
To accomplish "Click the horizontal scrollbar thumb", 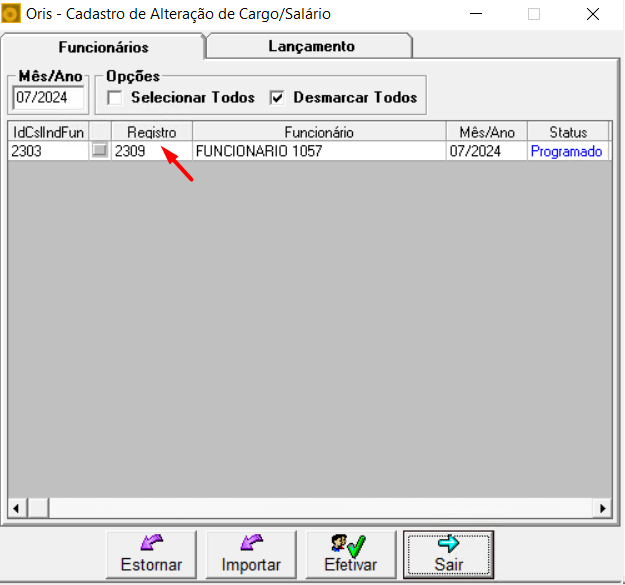I will pyautogui.click(x=38, y=508).
